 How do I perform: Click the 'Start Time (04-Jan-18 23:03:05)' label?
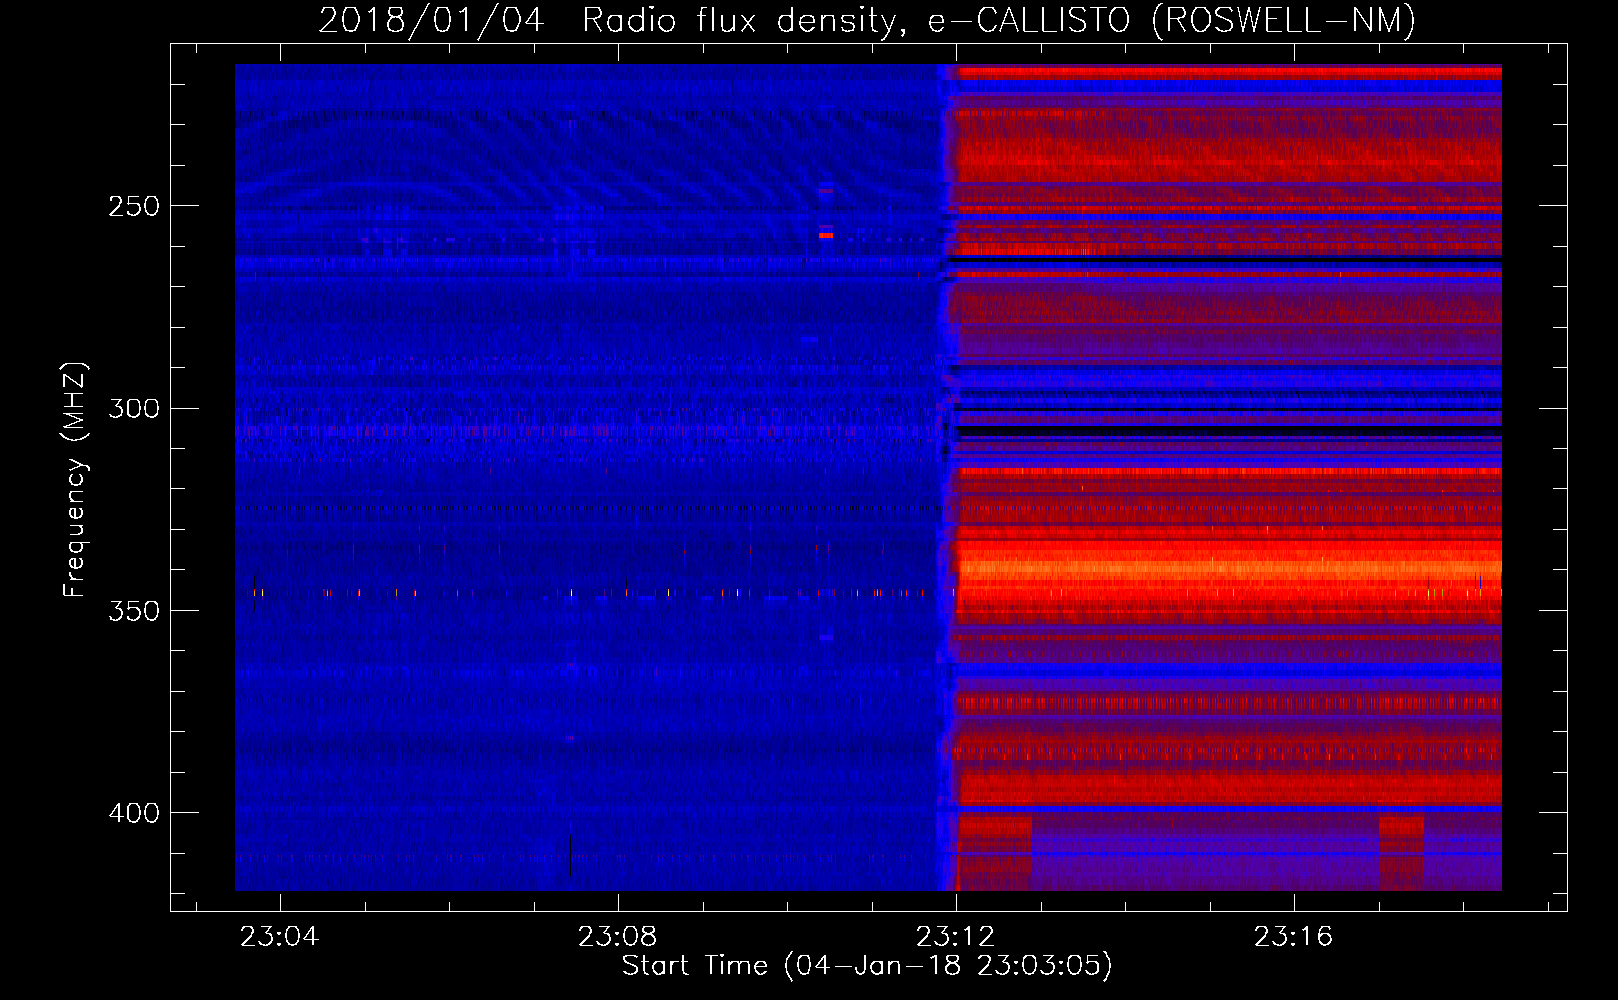tap(867, 966)
